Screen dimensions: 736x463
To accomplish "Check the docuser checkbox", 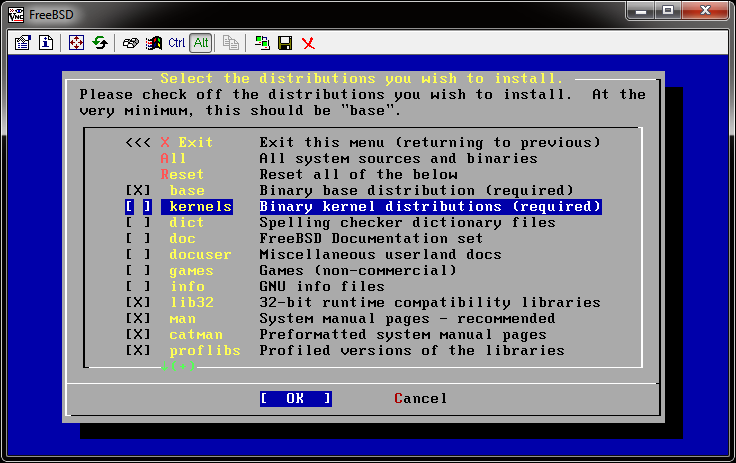I will [138, 254].
